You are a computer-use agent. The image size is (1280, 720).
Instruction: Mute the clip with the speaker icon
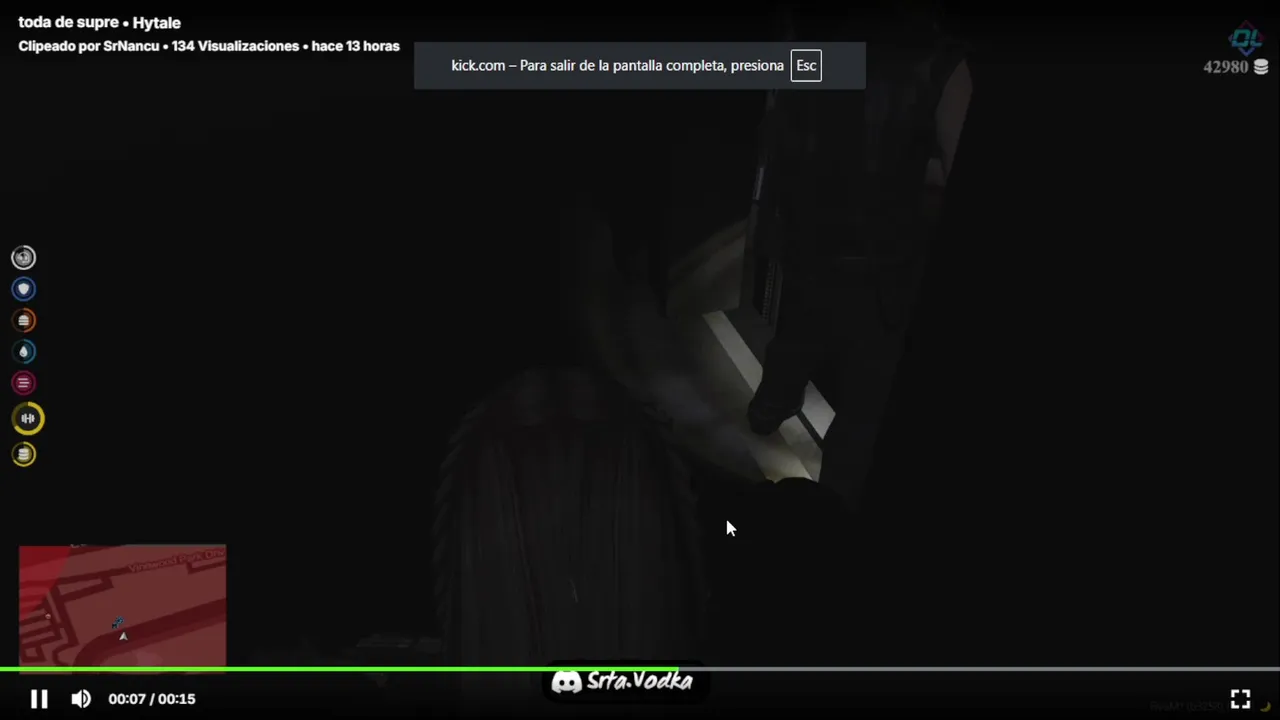pyautogui.click(x=81, y=699)
